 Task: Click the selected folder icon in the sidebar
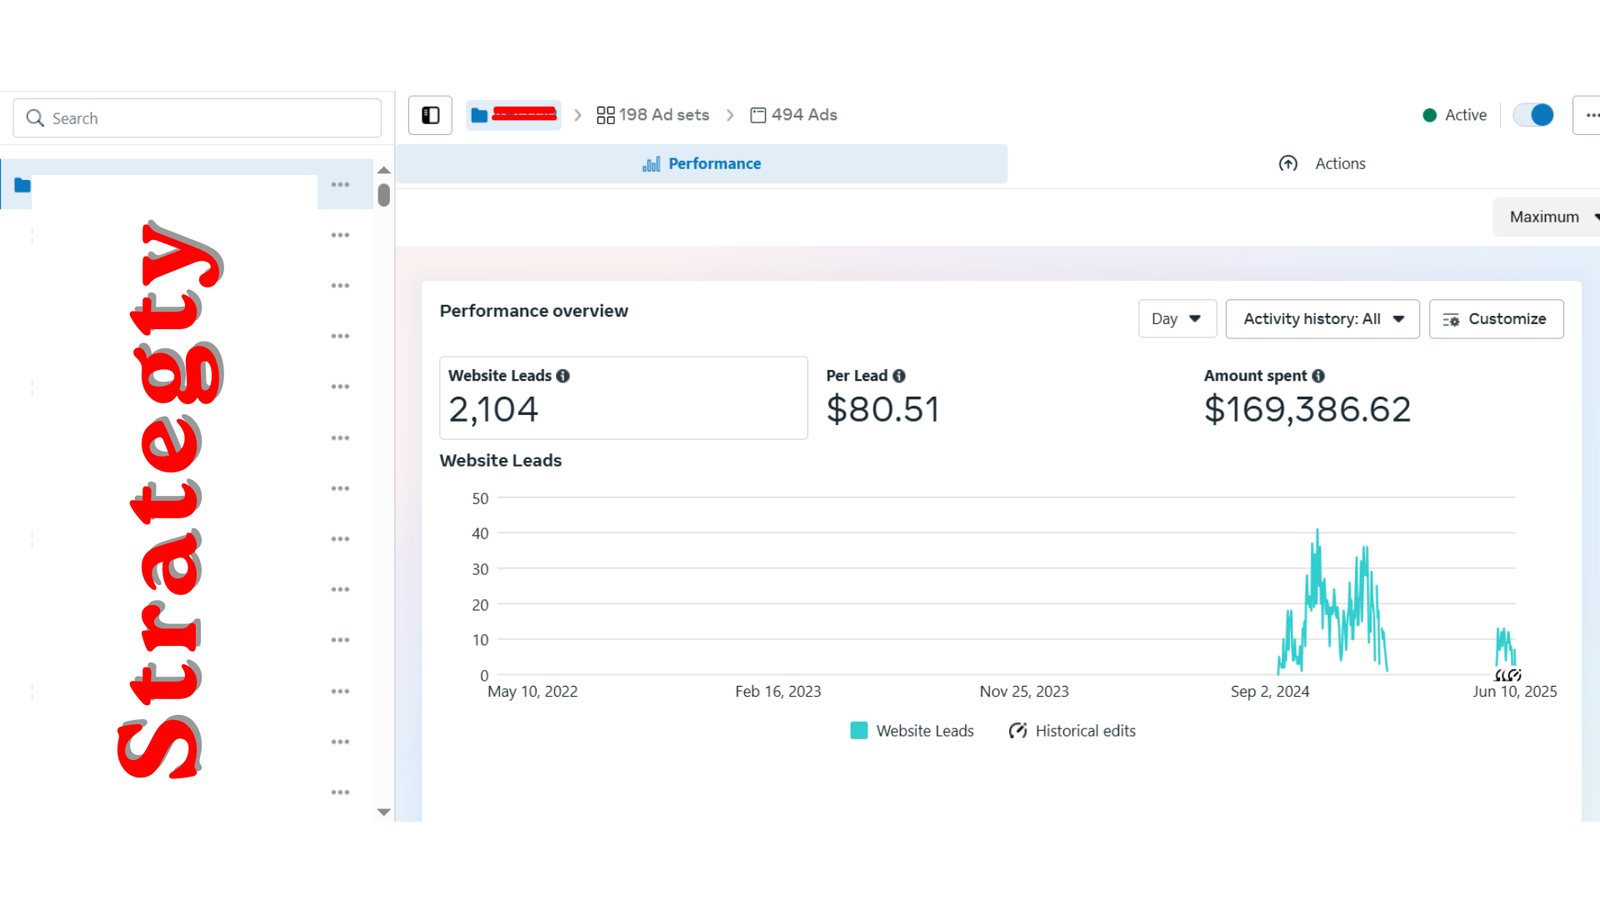coord(22,185)
